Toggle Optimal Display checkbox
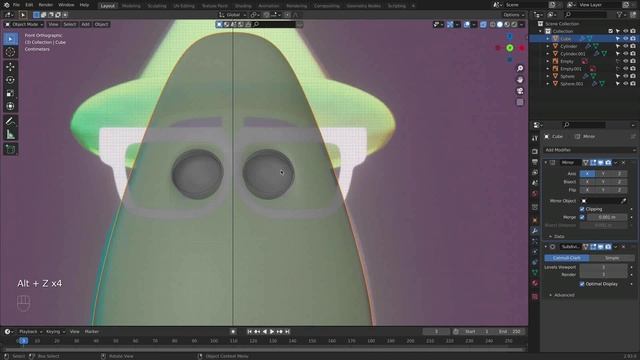Image resolution: width=640 pixels, height=360 pixels. pos(582,284)
